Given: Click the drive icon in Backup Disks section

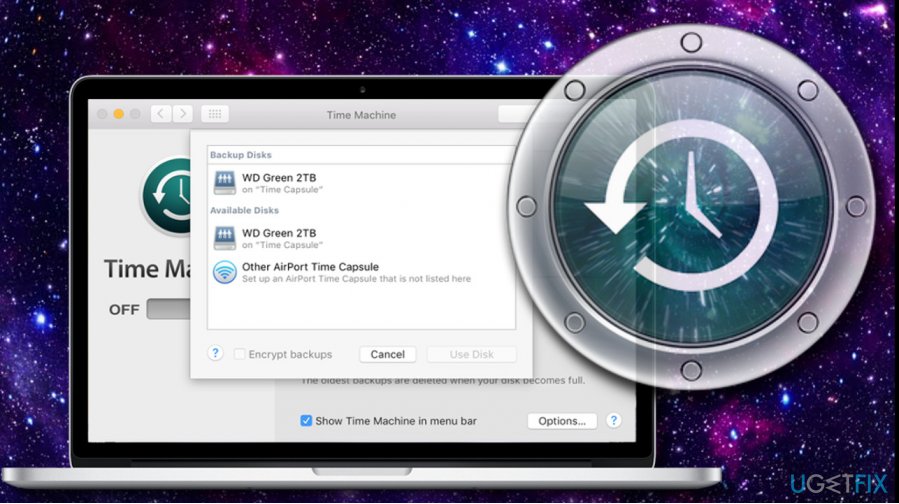Looking at the screenshot, I should (224, 183).
